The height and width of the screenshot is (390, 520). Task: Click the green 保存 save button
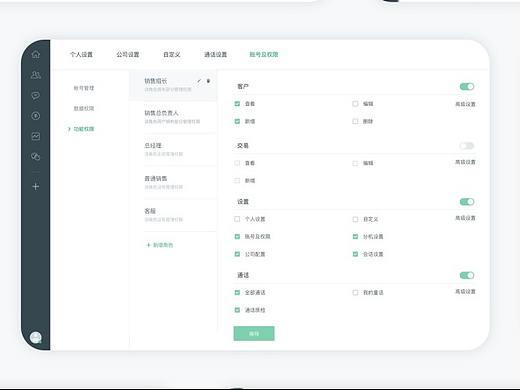click(254, 333)
